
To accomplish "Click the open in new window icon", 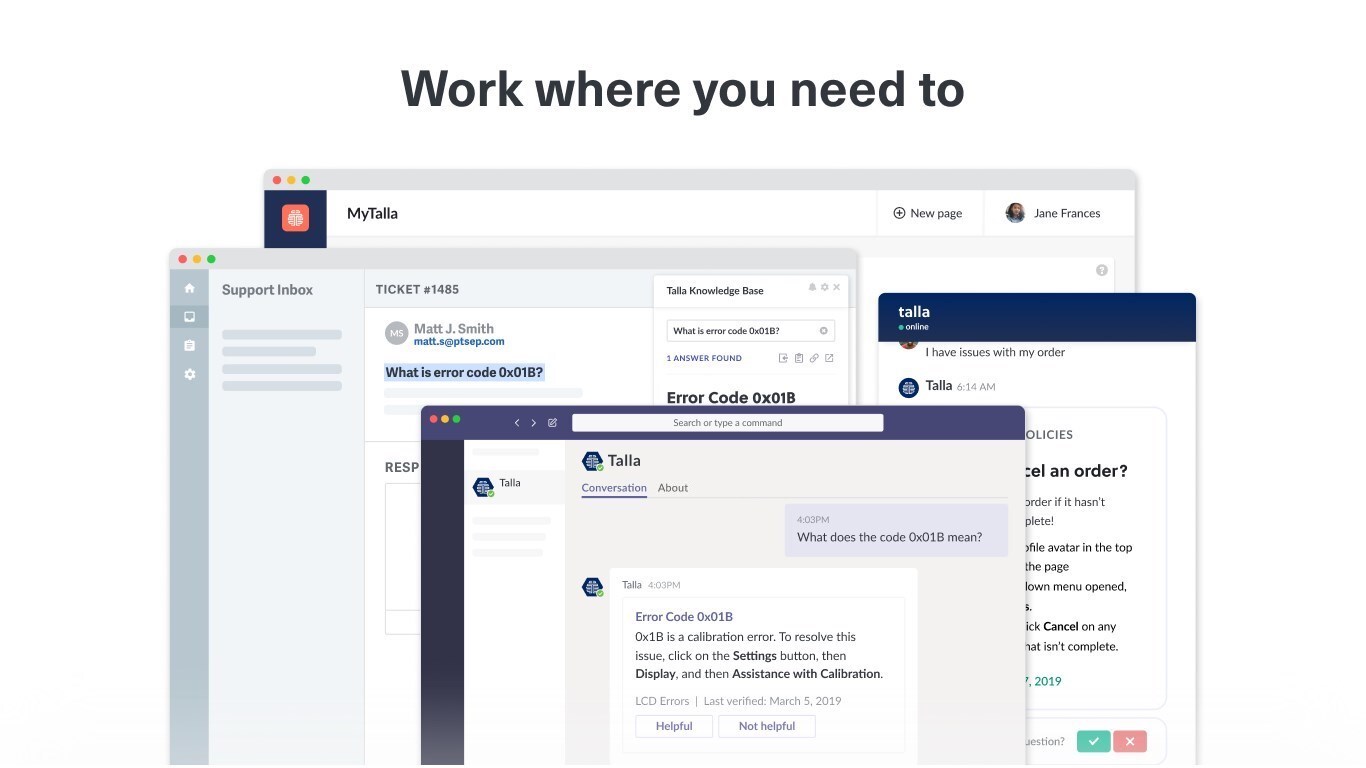I will click(829, 358).
